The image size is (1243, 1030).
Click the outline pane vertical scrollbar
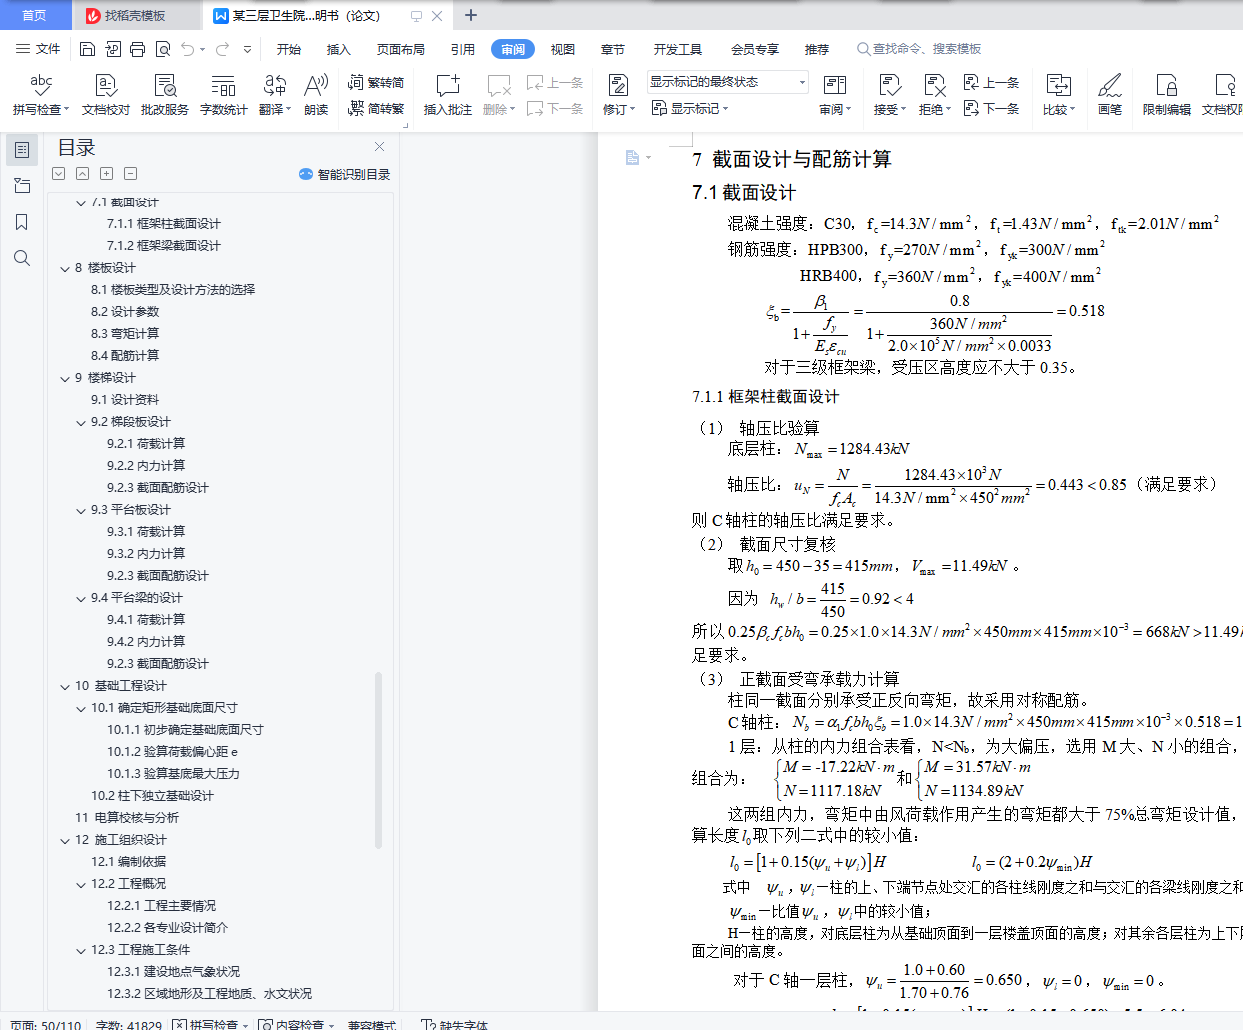(379, 759)
